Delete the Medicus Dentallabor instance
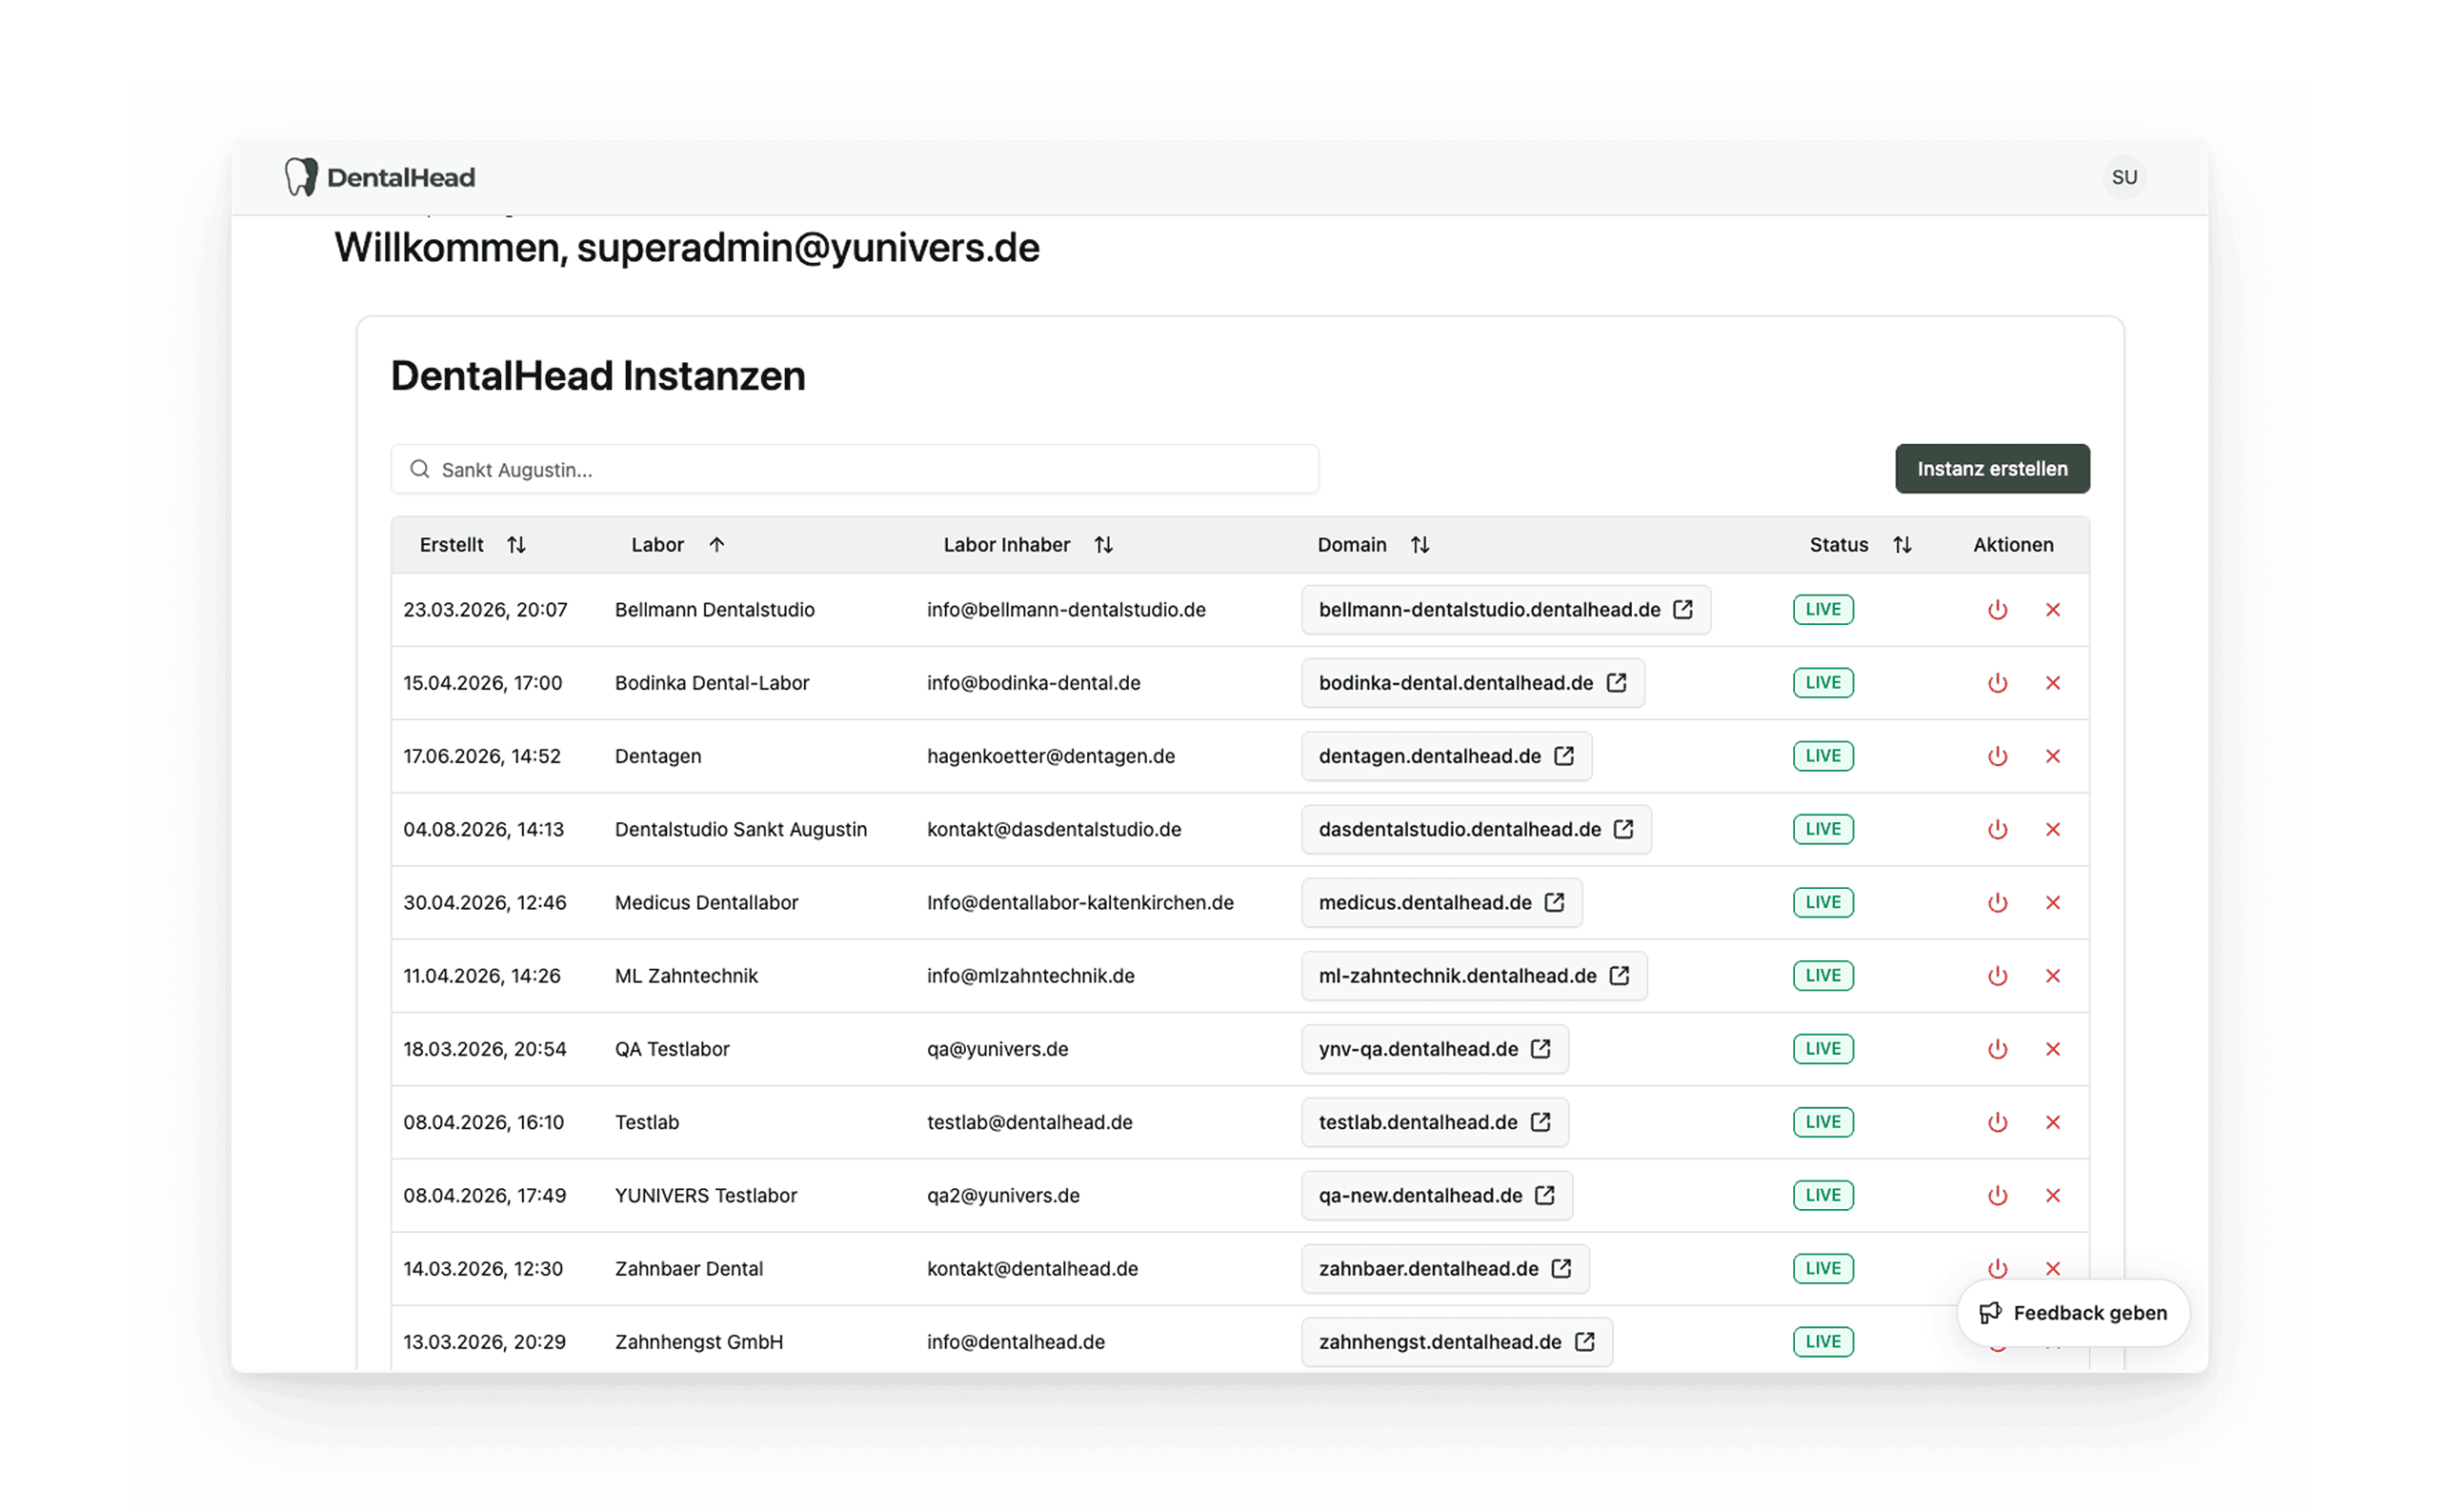Image resolution: width=2438 pixels, height=1512 pixels. coord(2051,901)
